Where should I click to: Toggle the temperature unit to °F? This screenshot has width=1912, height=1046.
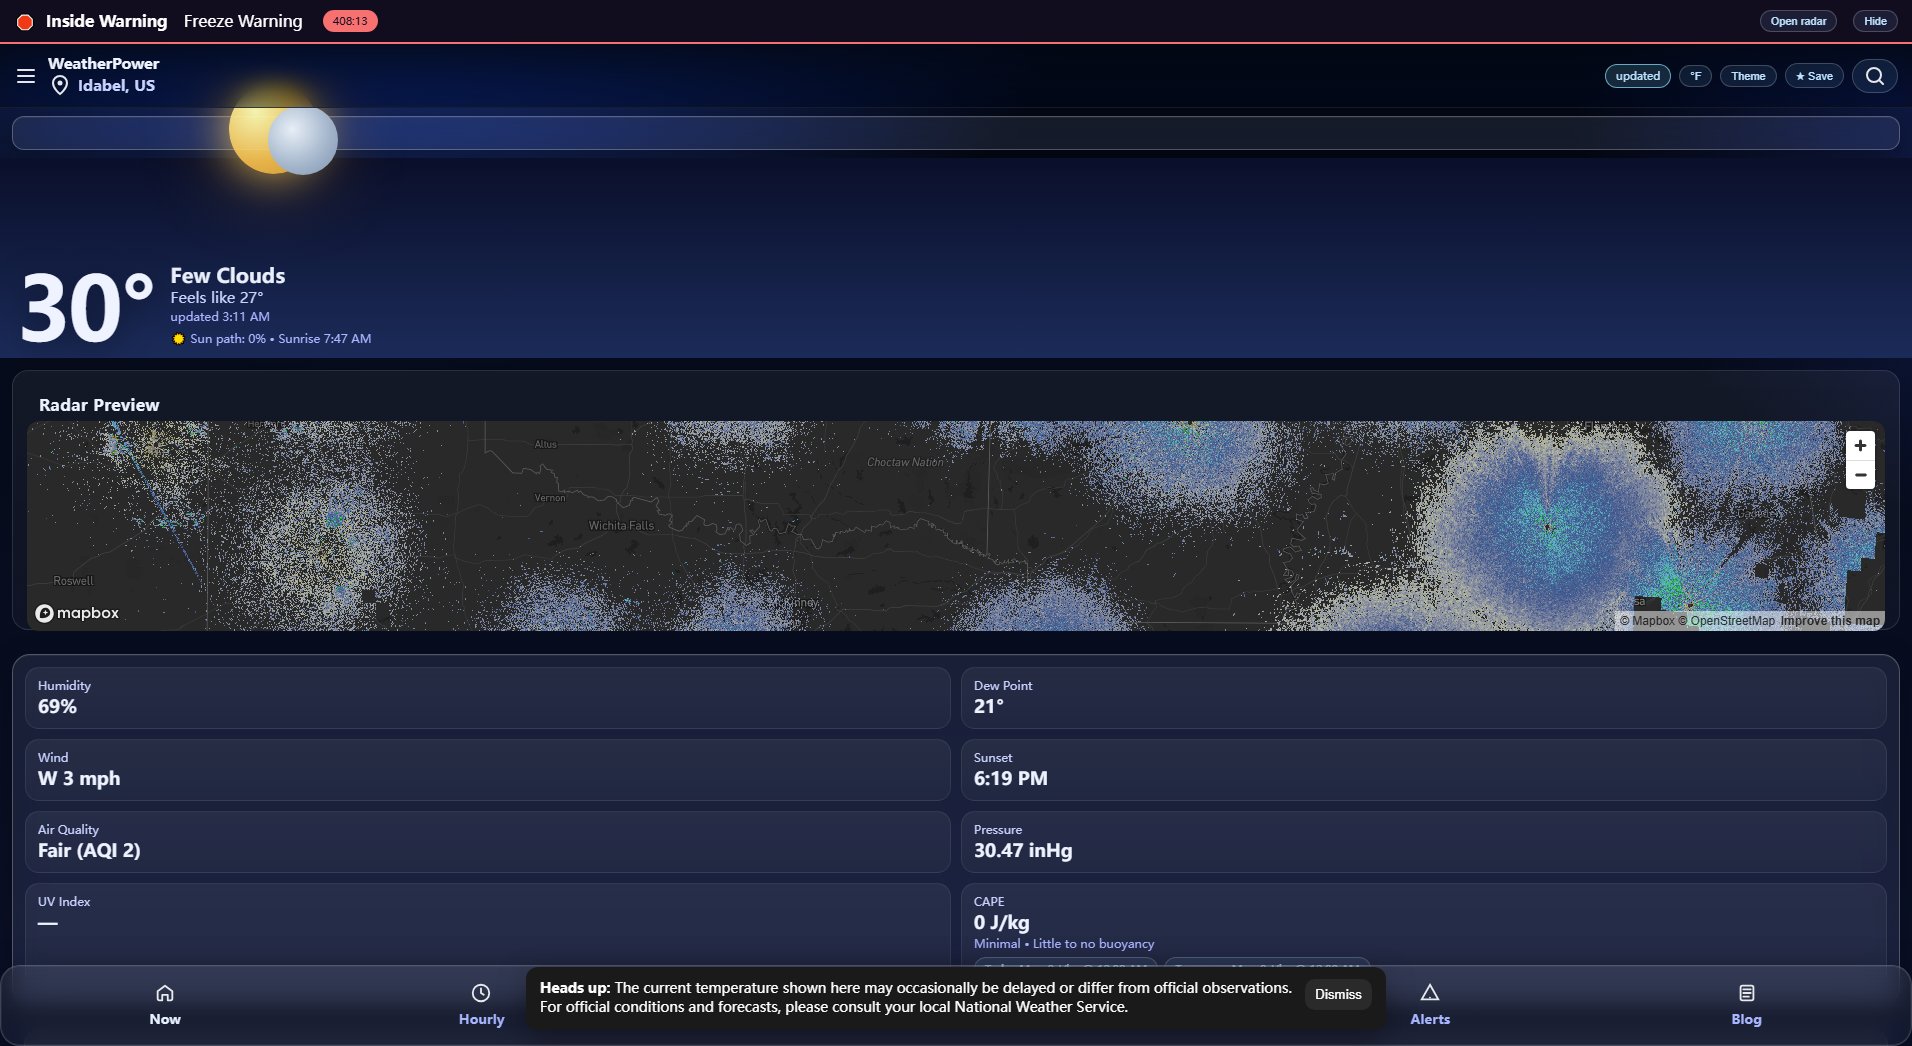pos(1695,75)
